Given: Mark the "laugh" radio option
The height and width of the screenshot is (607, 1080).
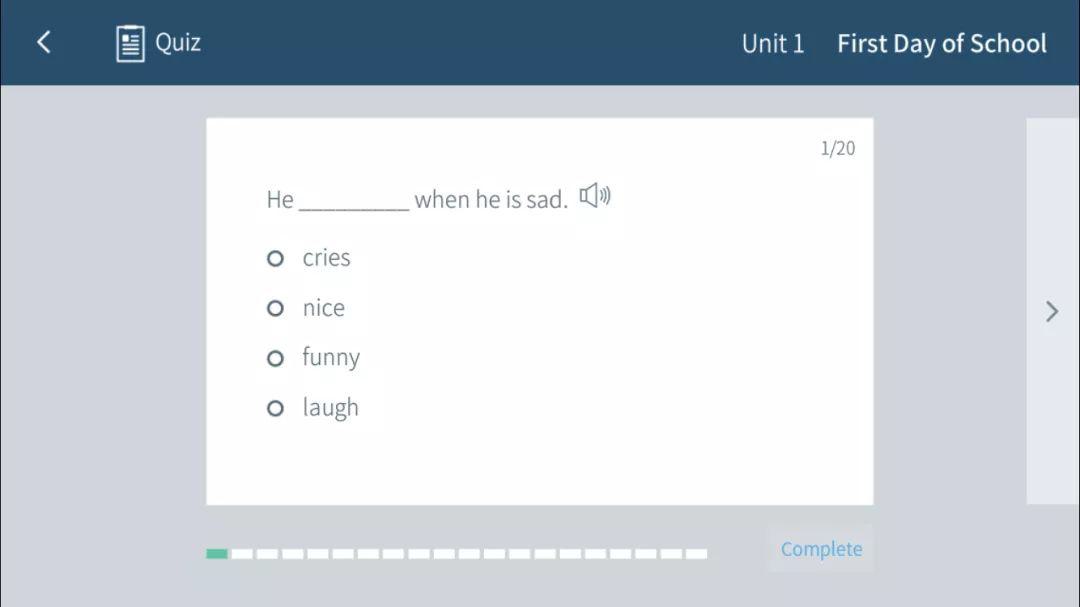Looking at the screenshot, I should 276,409.
